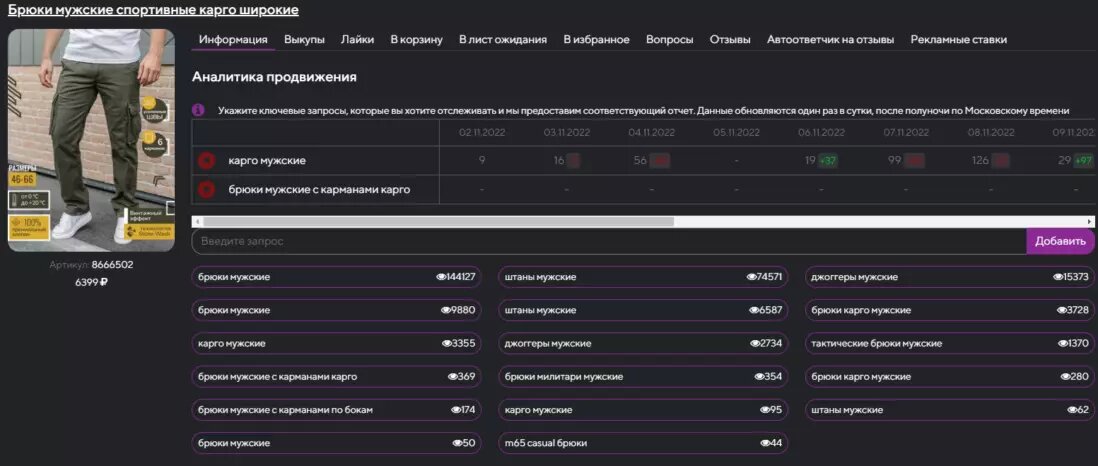Remove the tracked query "брюки мужские с карманами карго"
The width and height of the screenshot is (1098, 466).
pyautogui.click(x=207, y=189)
